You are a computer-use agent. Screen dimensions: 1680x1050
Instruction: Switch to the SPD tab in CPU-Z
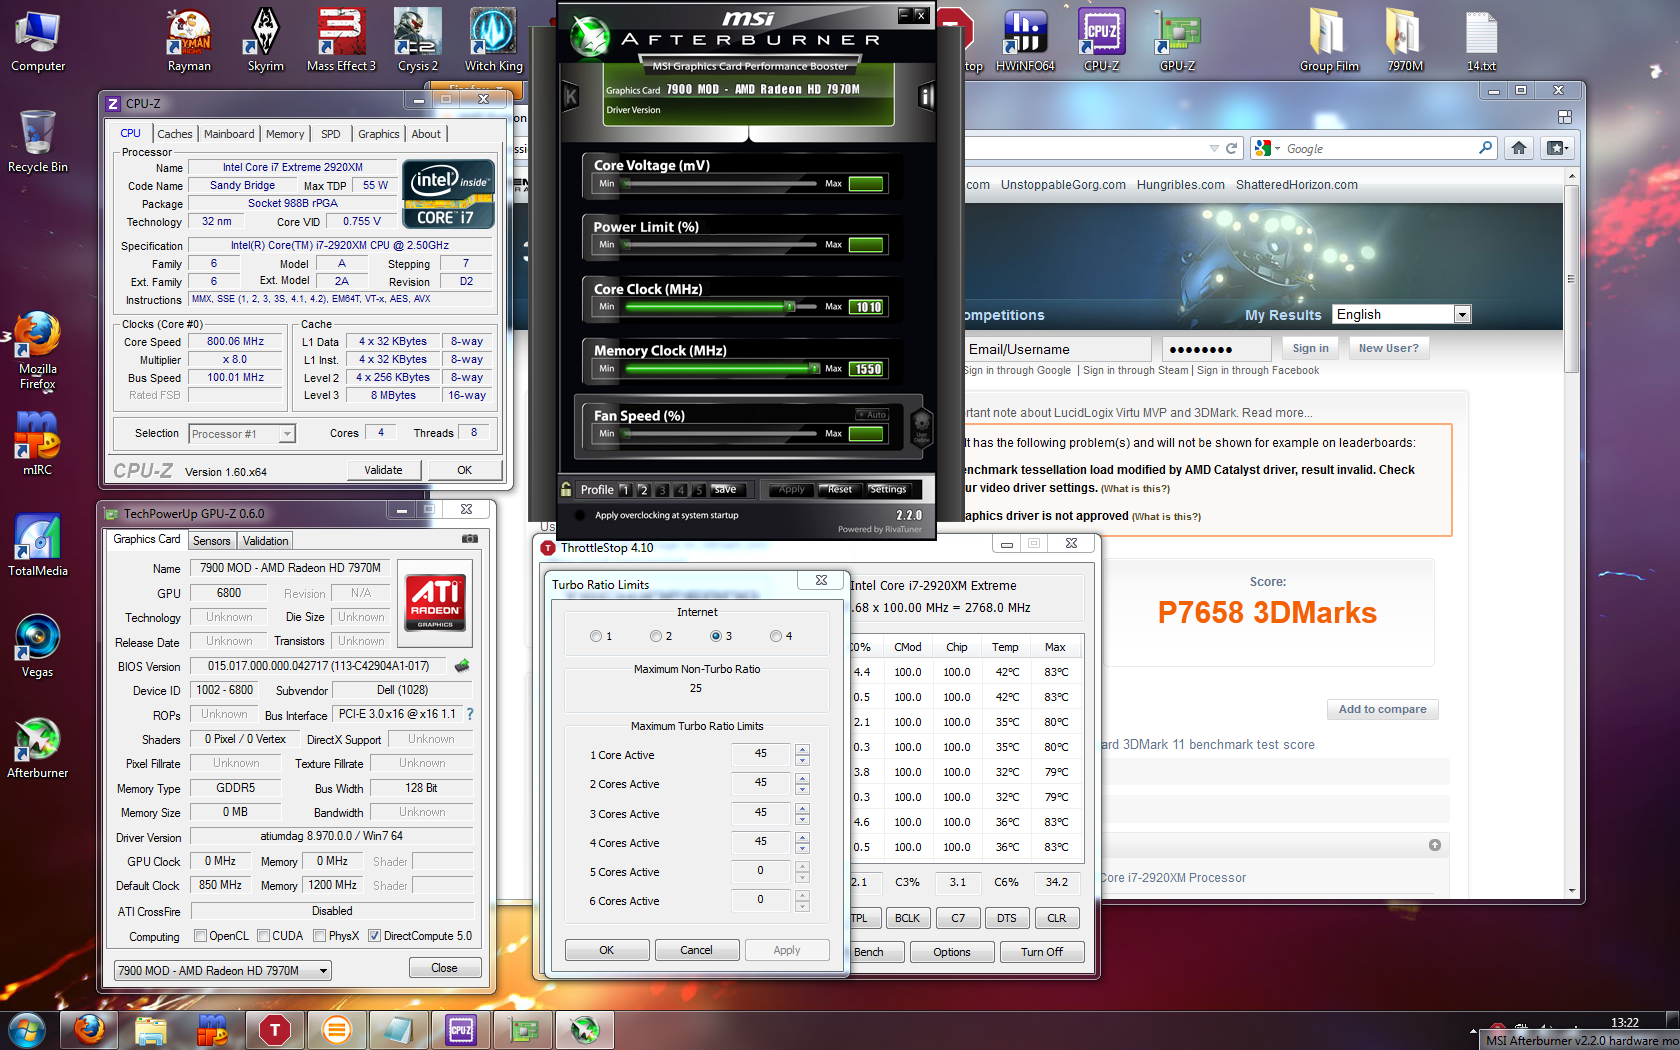pyautogui.click(x=331, y=134)
